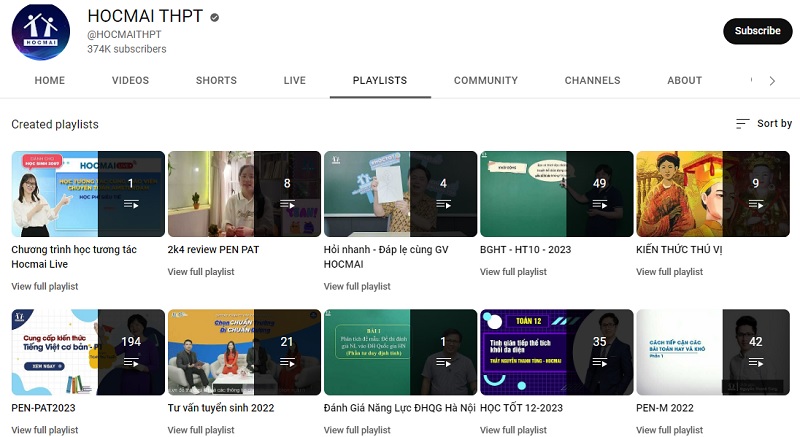Screen dimensions: 800x437
Task: Select the ABOUT tab
Action: (684, 81)
